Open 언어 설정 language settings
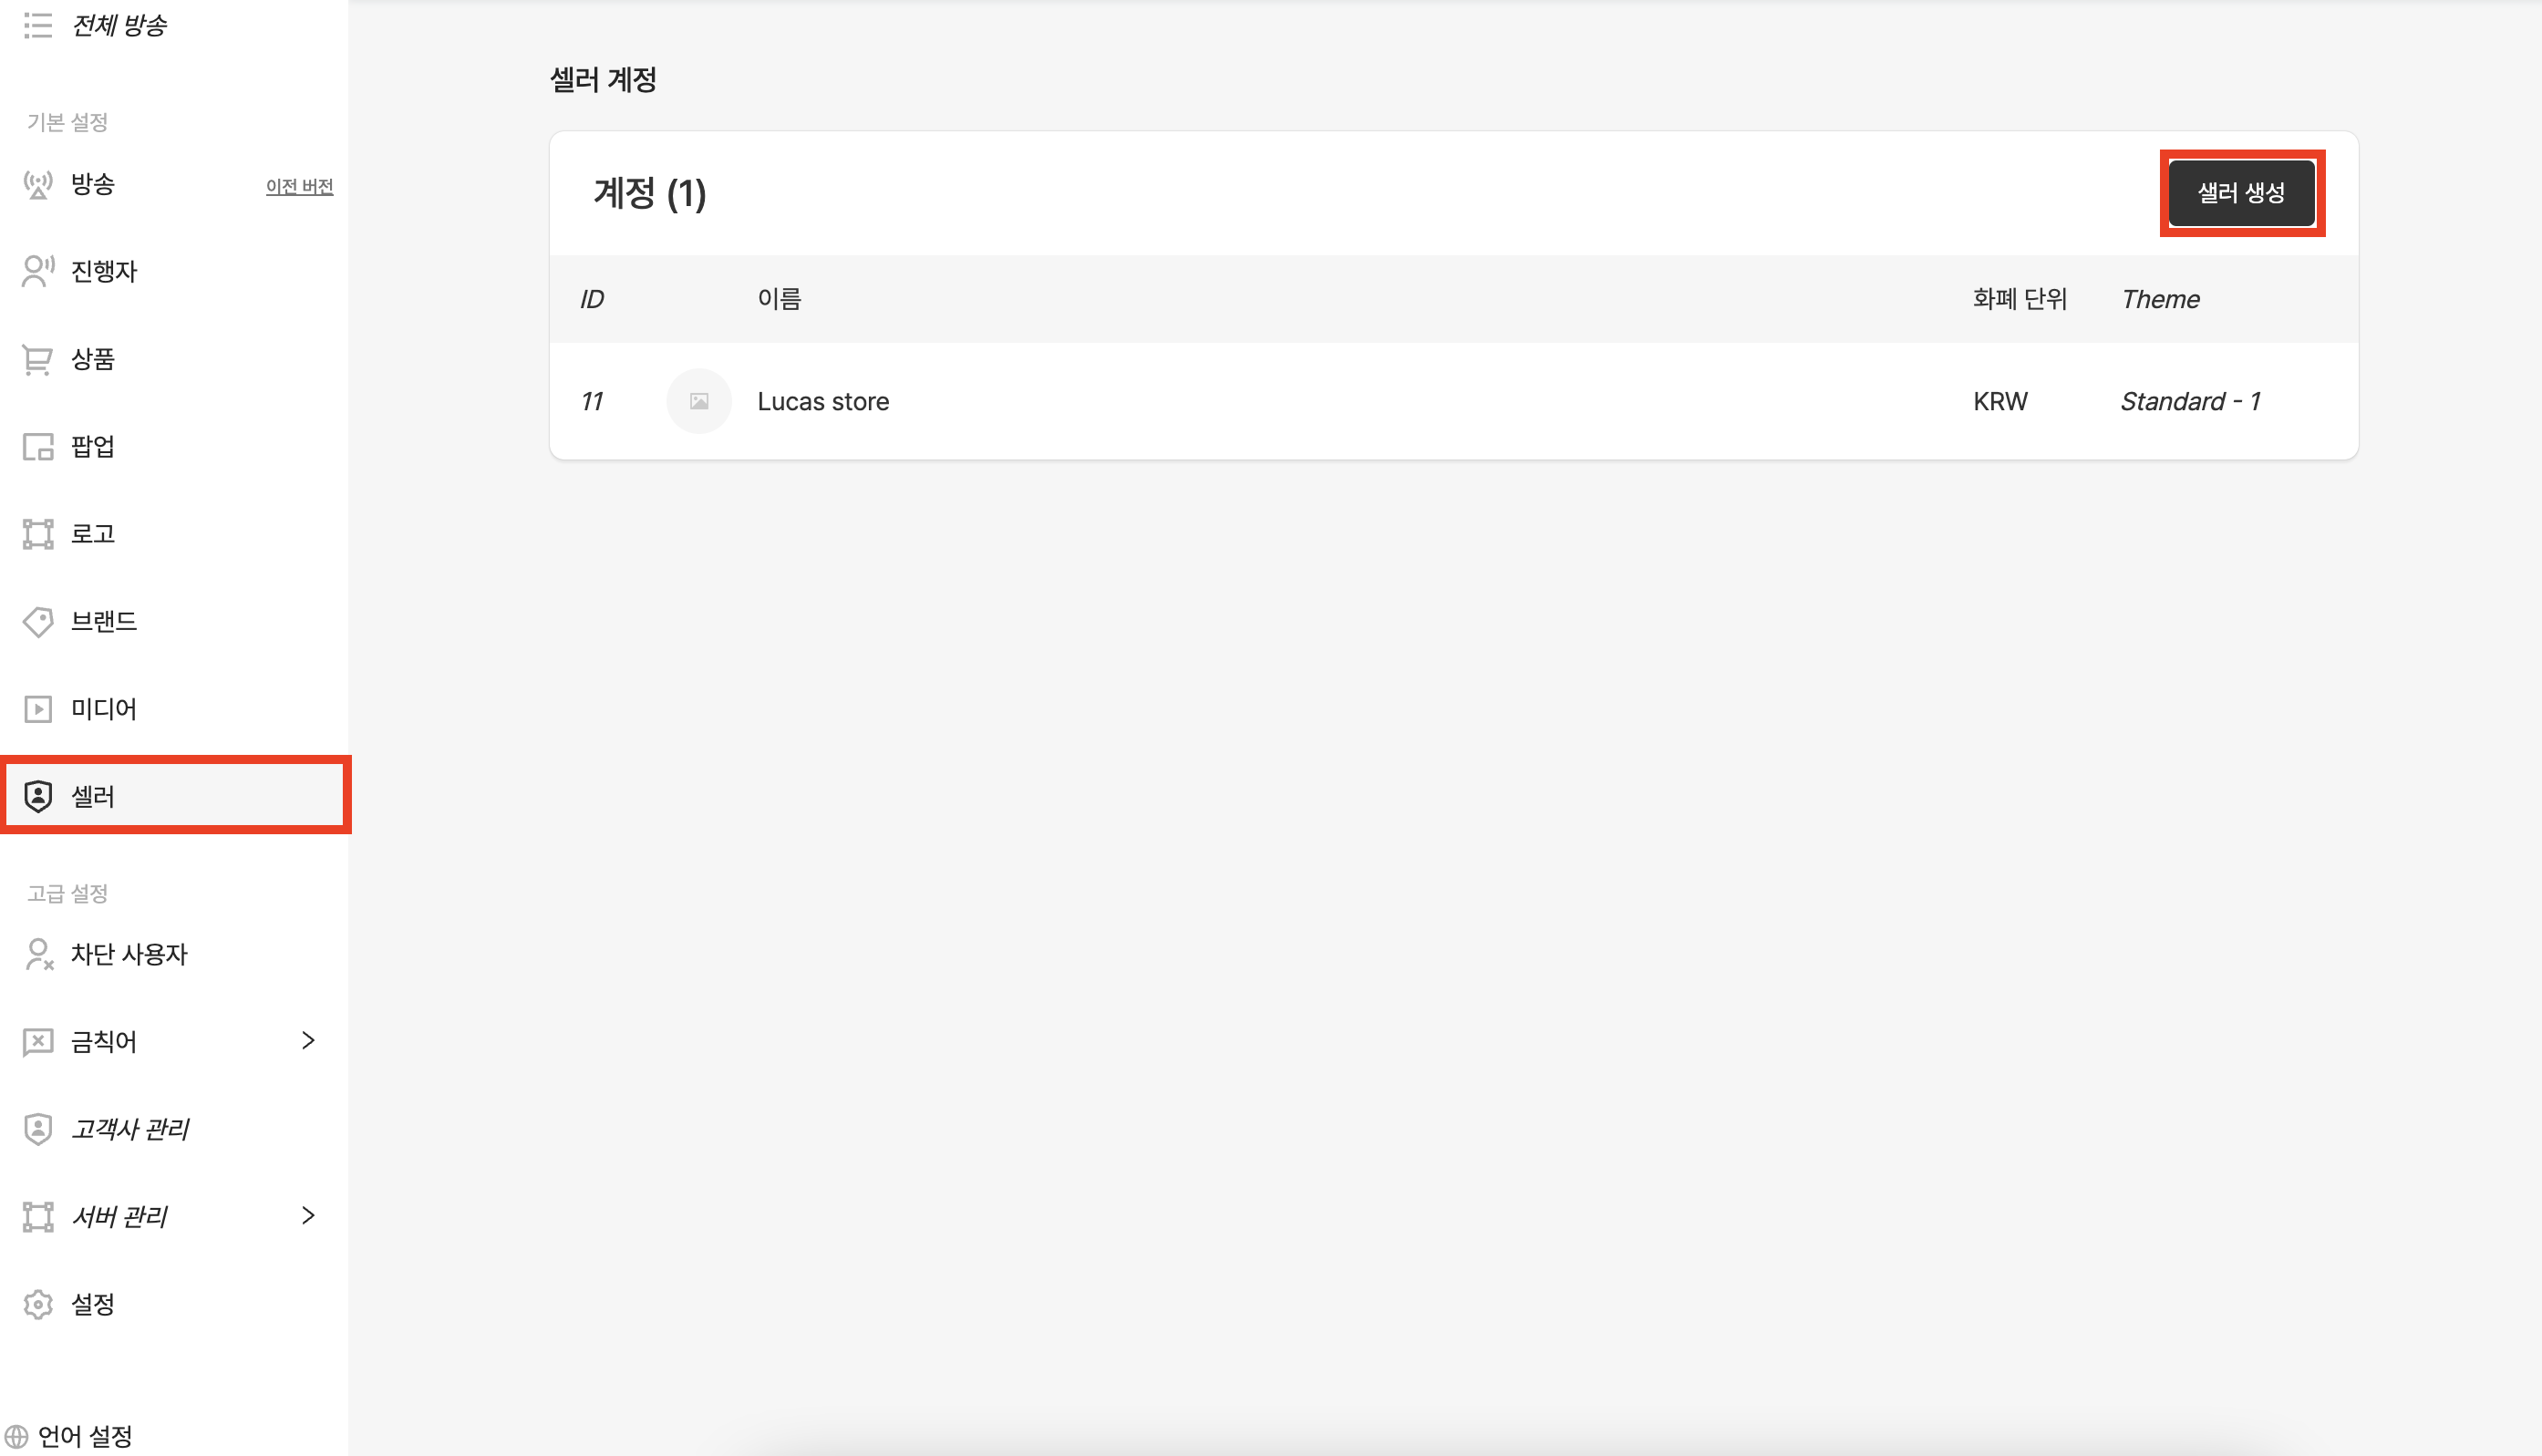2542x1456 pixels. click(x=85, y=1437)
